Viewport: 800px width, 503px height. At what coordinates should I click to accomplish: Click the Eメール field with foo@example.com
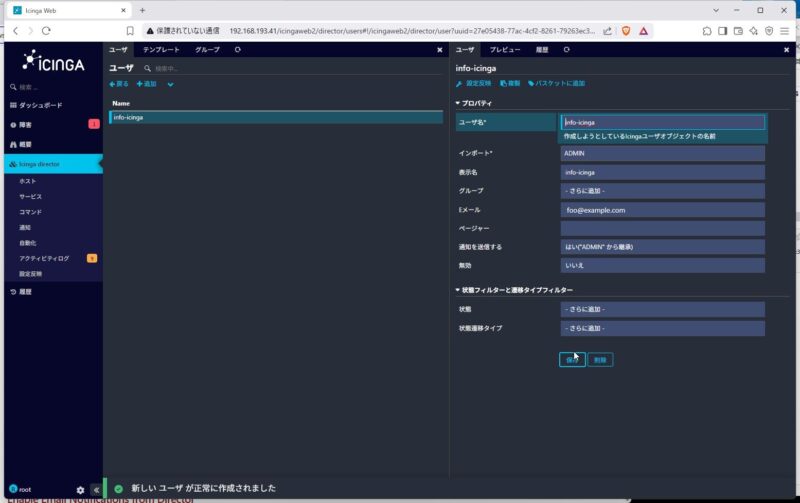pyautogui.click(x=663, y=210)
